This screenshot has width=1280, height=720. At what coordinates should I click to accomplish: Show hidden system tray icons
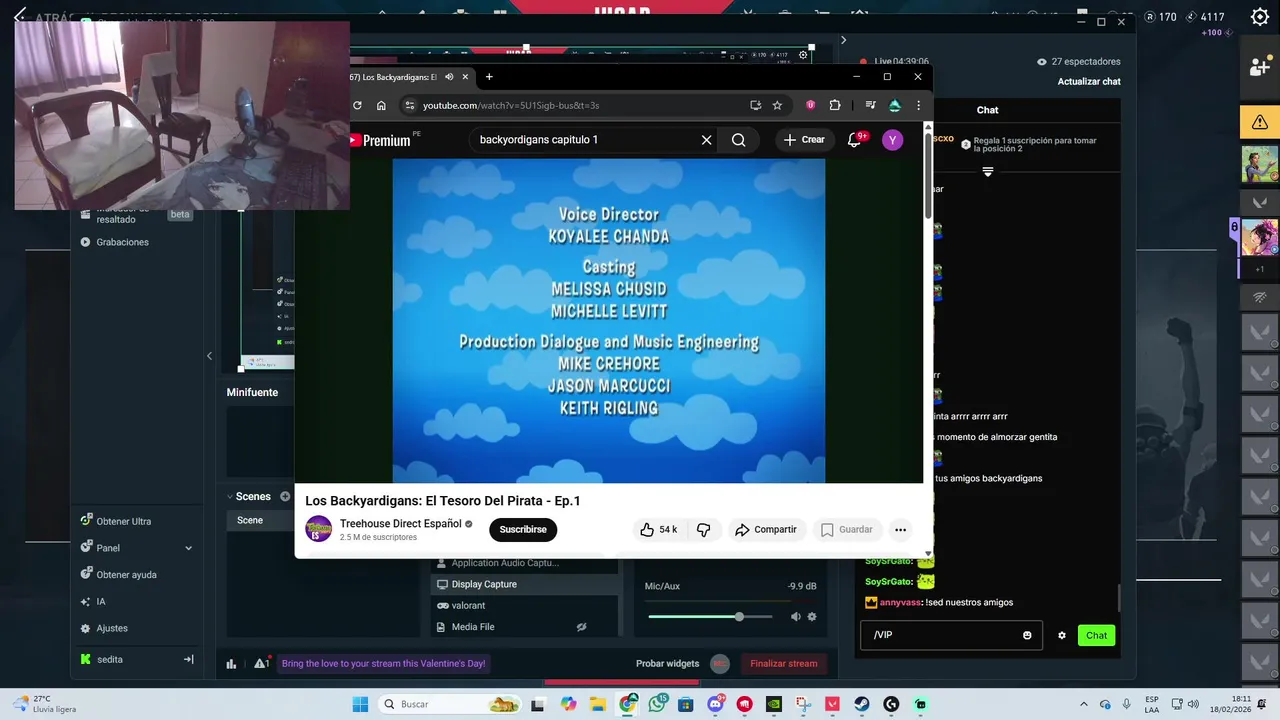[1083, 704]
